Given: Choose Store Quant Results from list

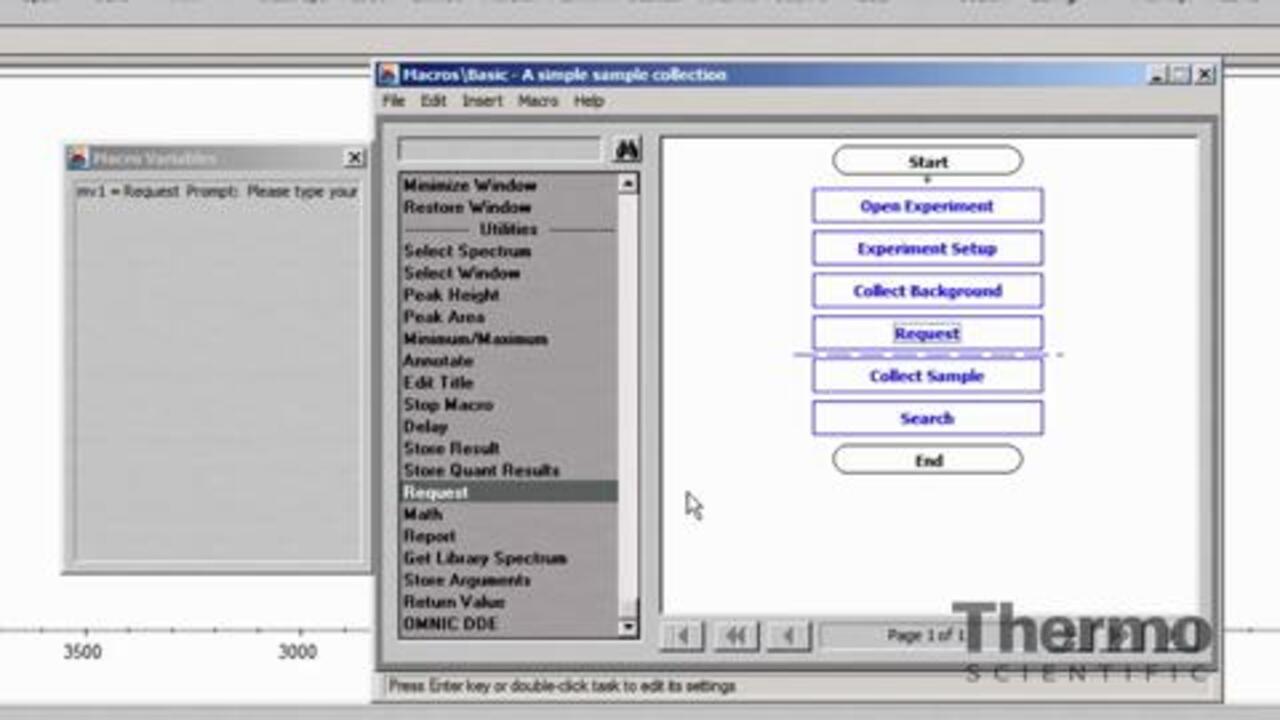Looking at the screenshot, I should pyautogui.click(x=481, y=470).
